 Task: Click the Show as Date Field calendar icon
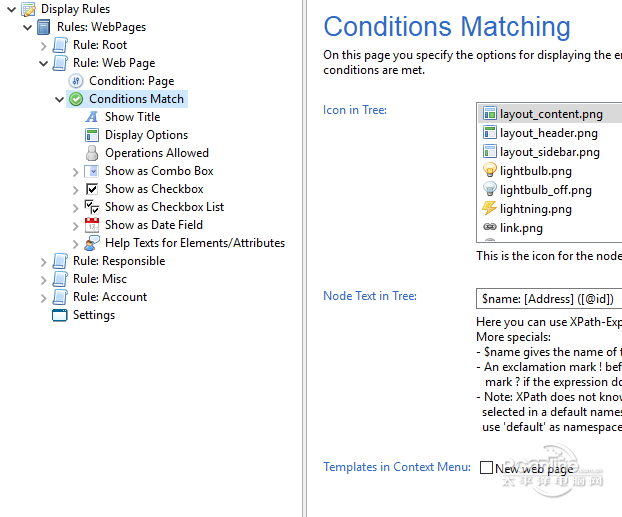tap(92, 225)
